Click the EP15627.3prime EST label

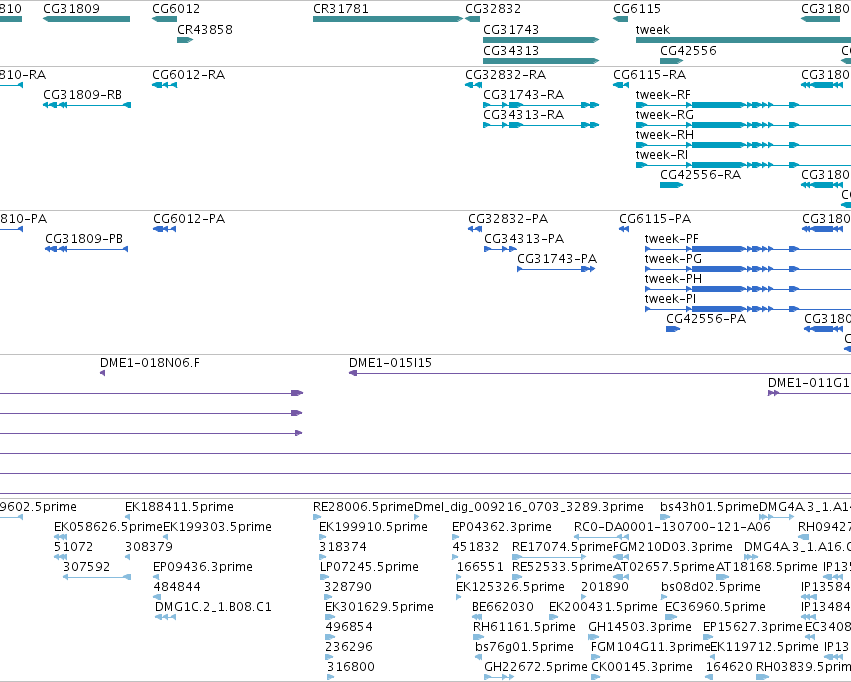pos(752,627)
